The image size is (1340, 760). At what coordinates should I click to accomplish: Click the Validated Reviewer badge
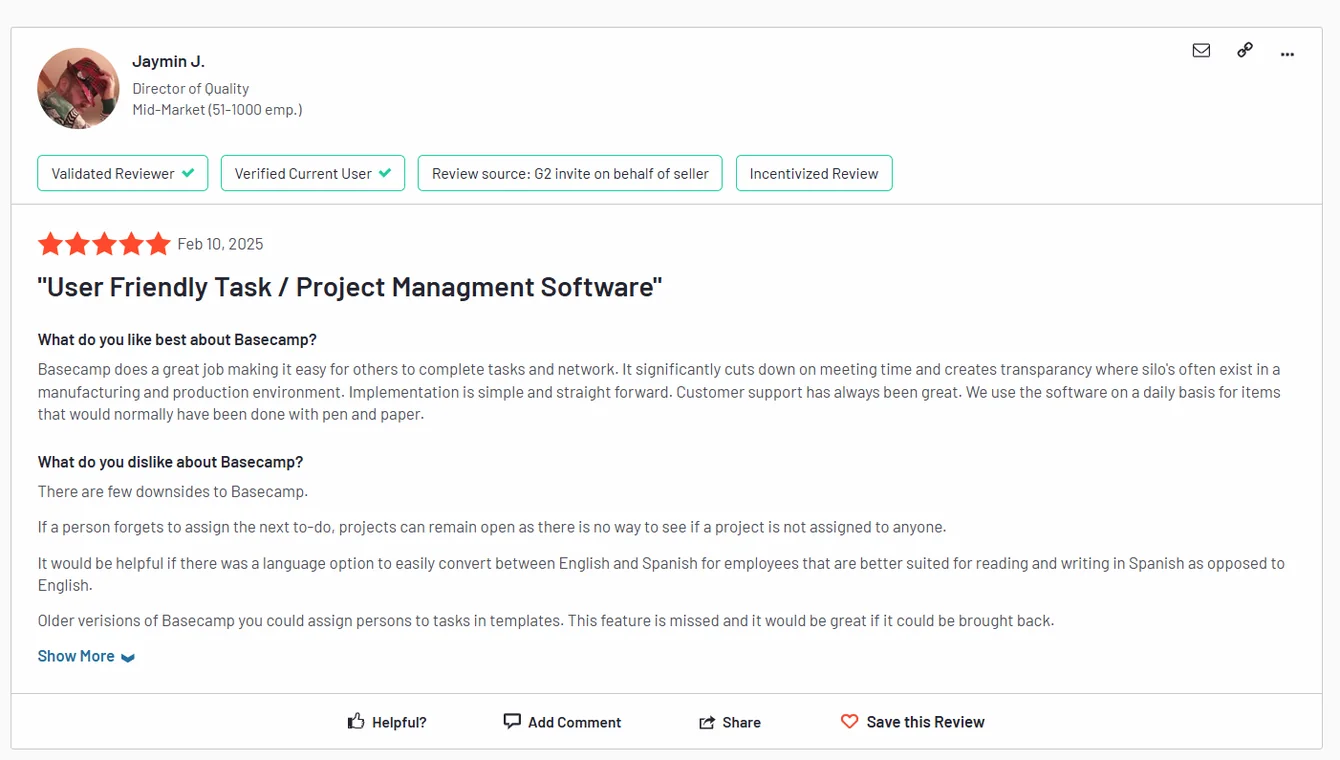122,173
